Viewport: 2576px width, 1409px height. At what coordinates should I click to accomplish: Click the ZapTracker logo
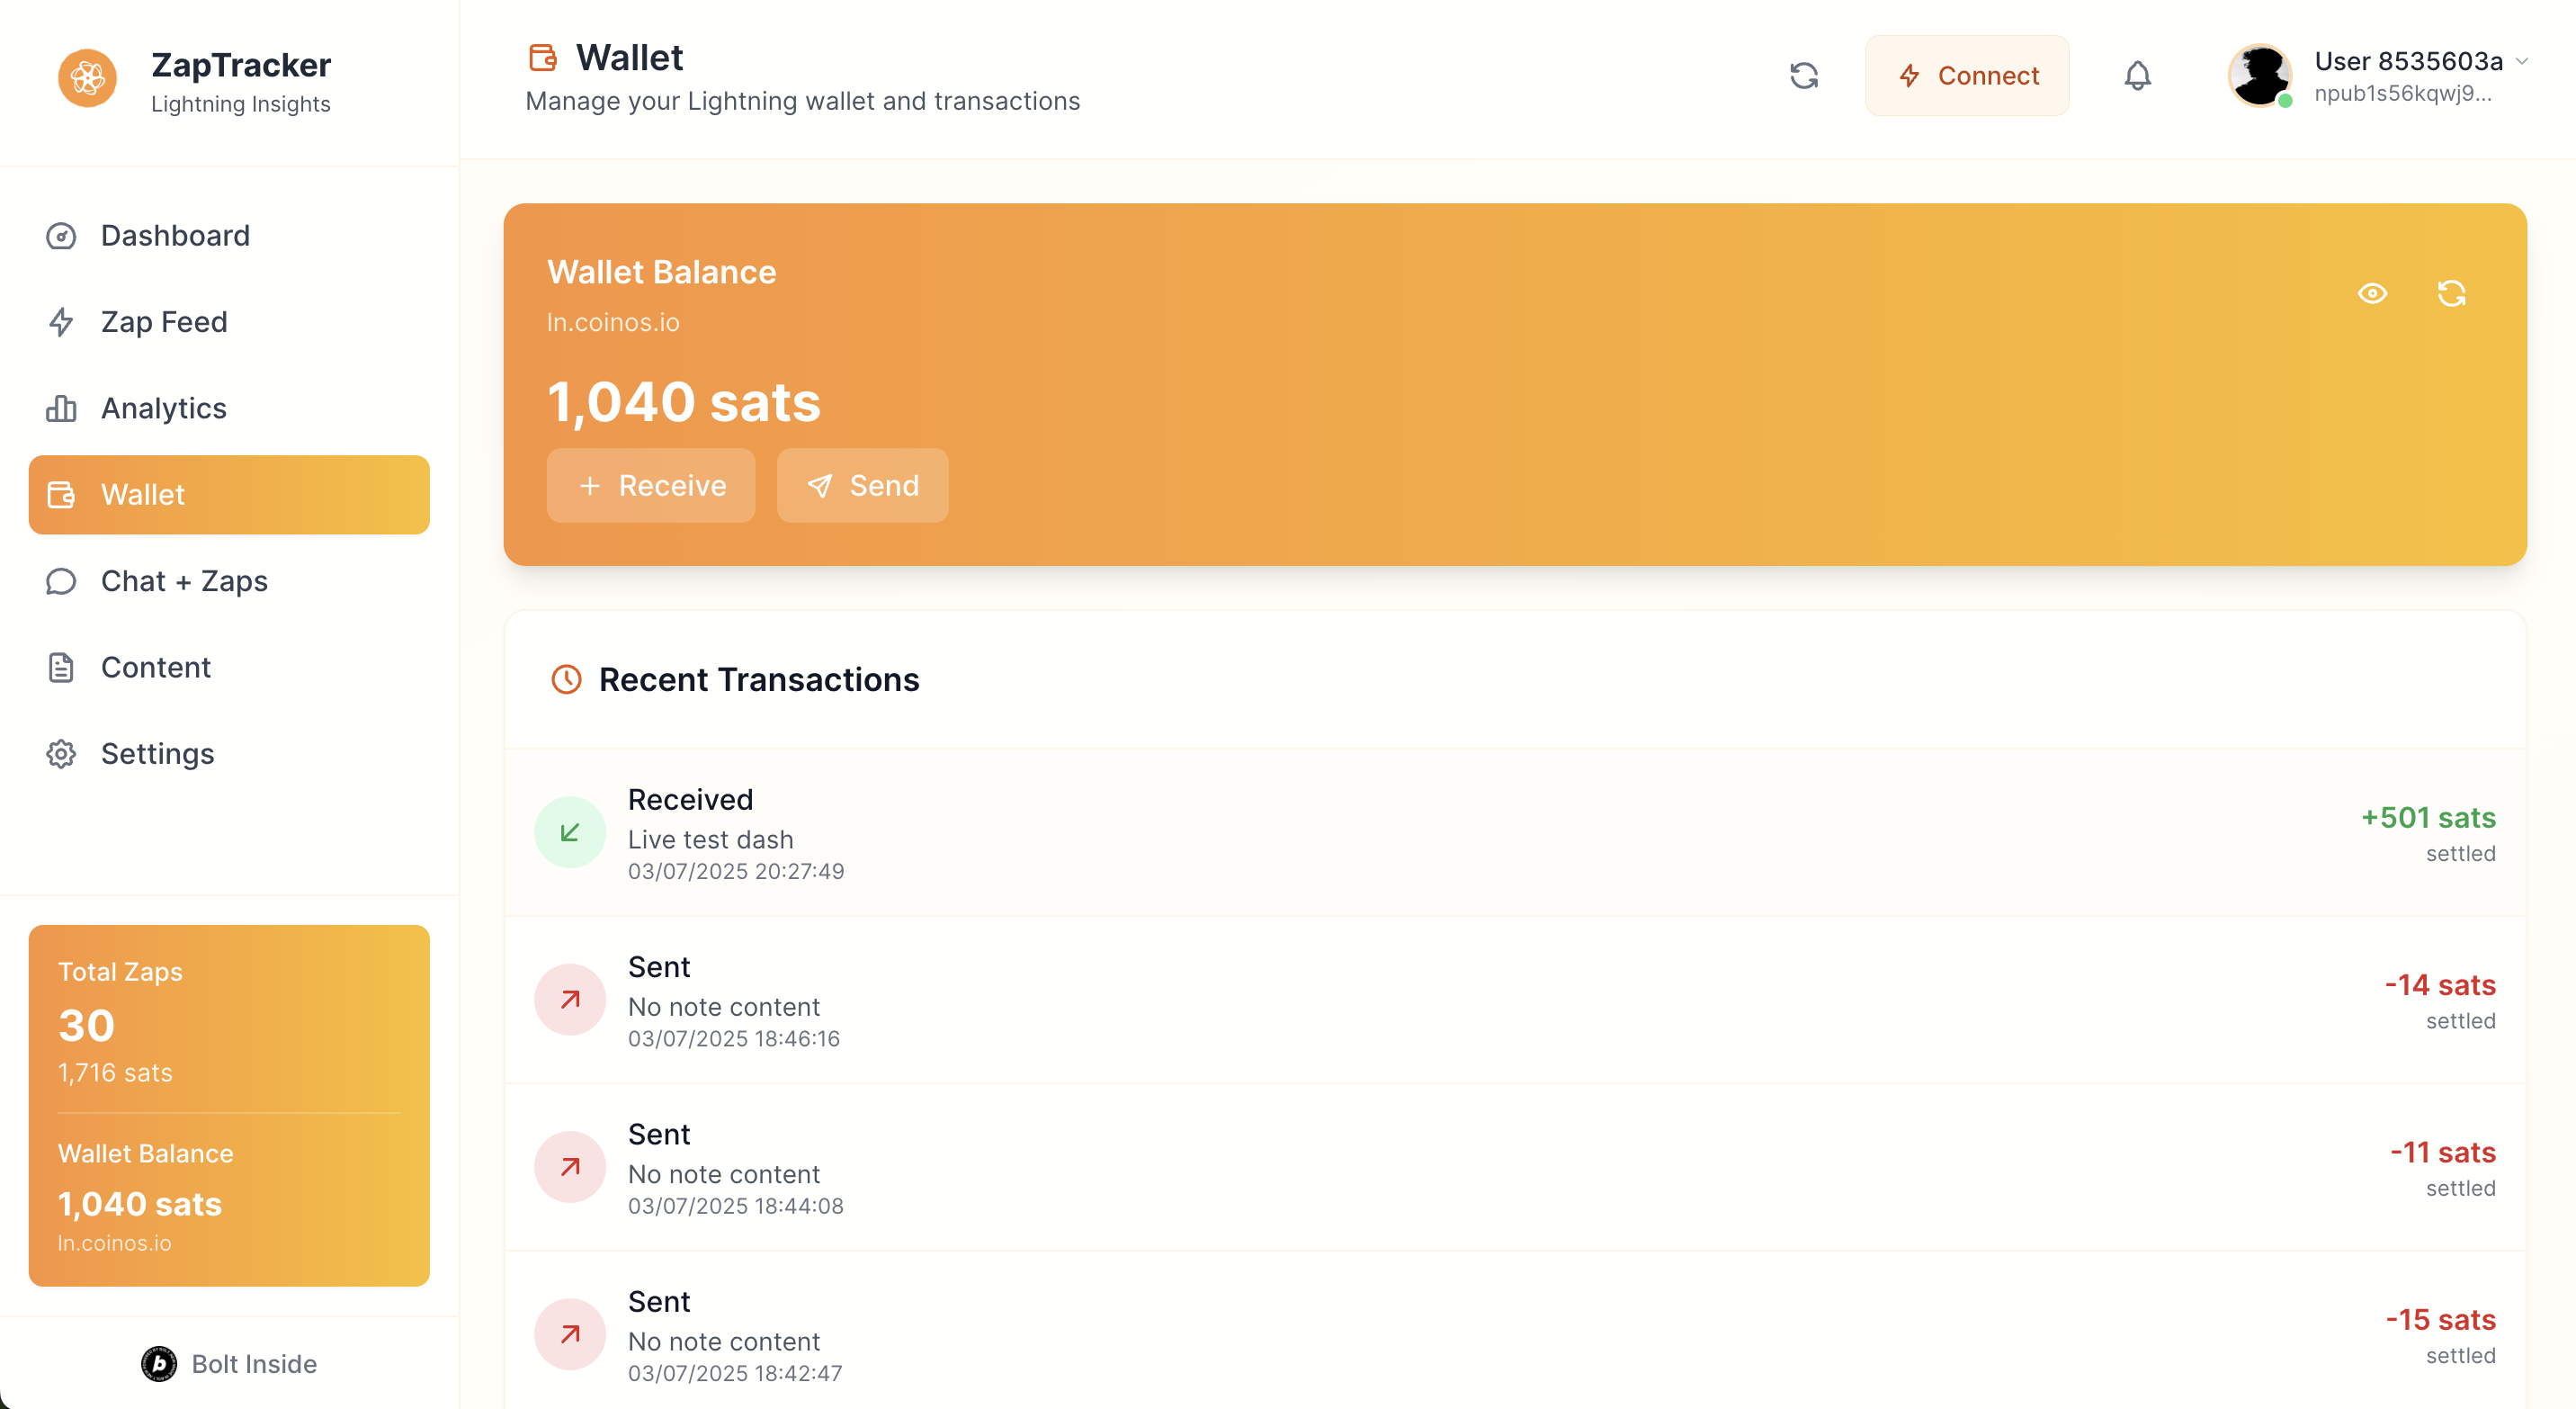pos(88,77)
